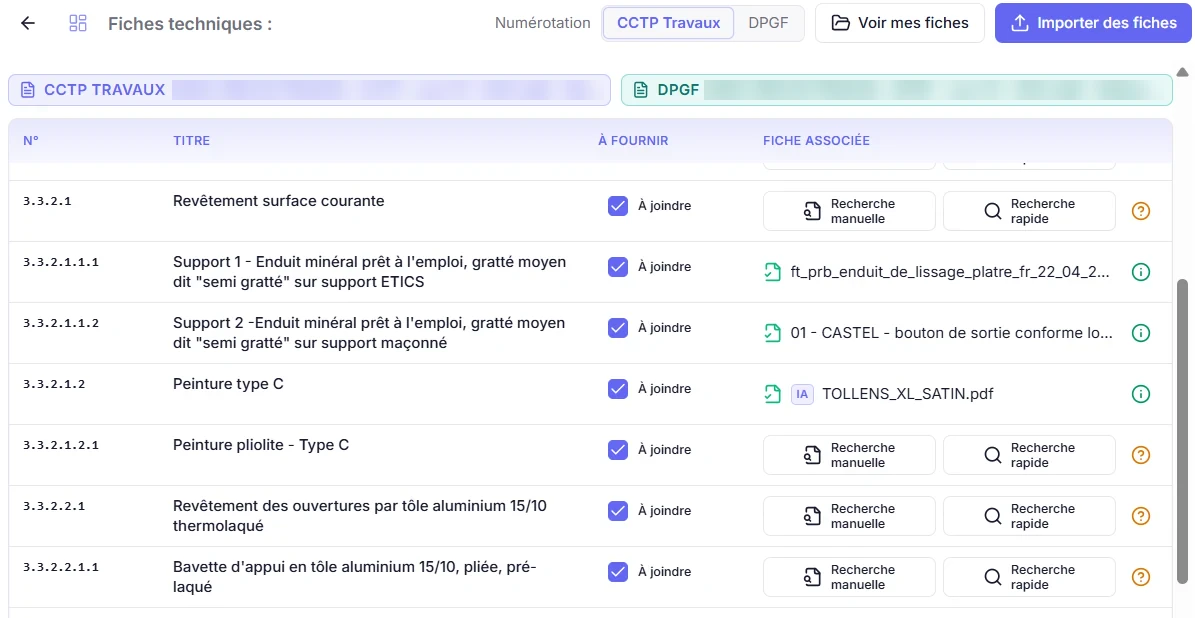Uncheck À joindre for Revêtement des ouvertures
This screenshot has width=1195, height=618.
[618, 511]
